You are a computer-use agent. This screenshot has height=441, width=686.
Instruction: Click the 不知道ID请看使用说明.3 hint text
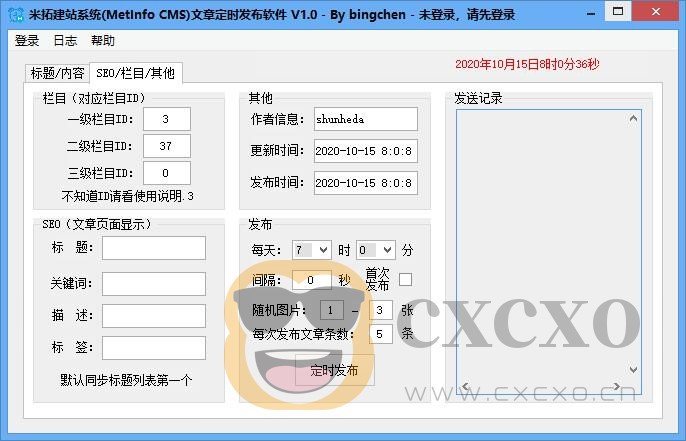point(128,196)
